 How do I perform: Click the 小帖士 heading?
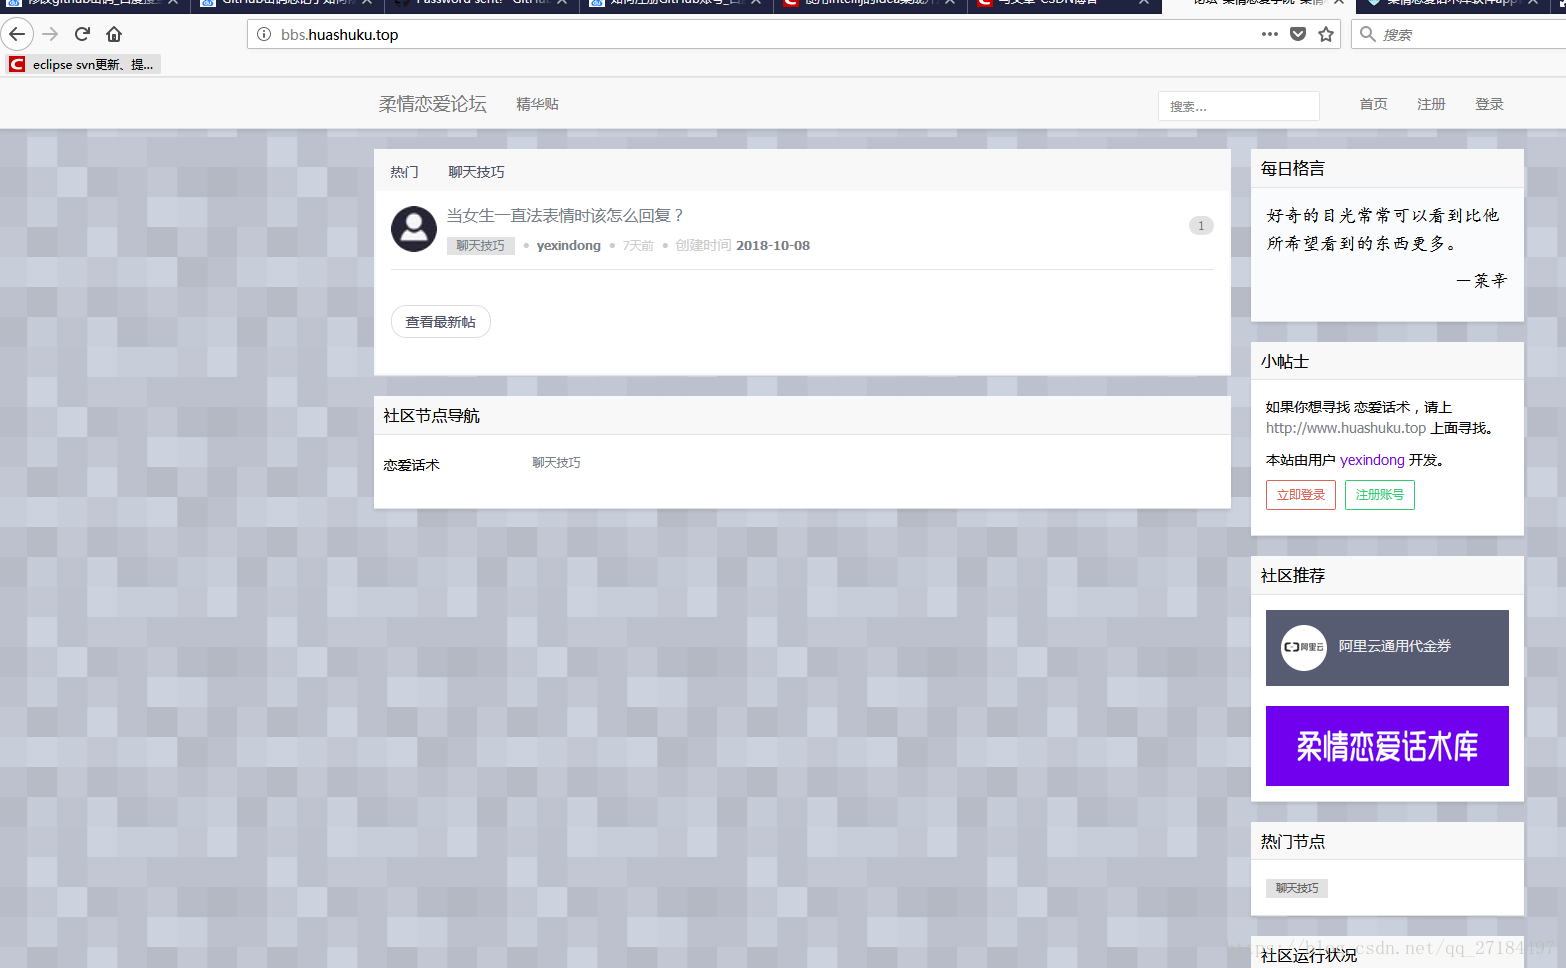tap(1285, 362)
